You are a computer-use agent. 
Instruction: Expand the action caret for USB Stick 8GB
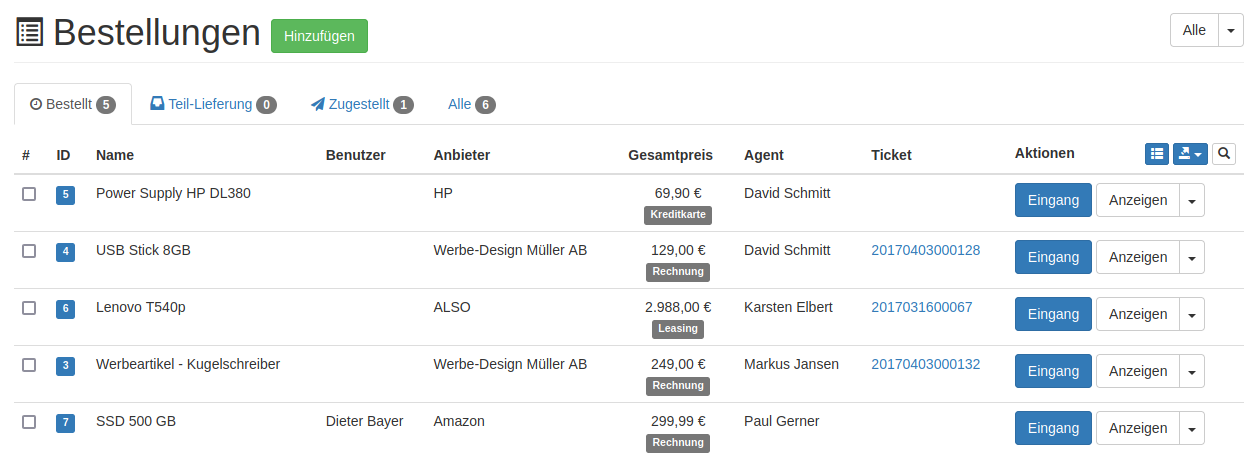pos(1191,257)
